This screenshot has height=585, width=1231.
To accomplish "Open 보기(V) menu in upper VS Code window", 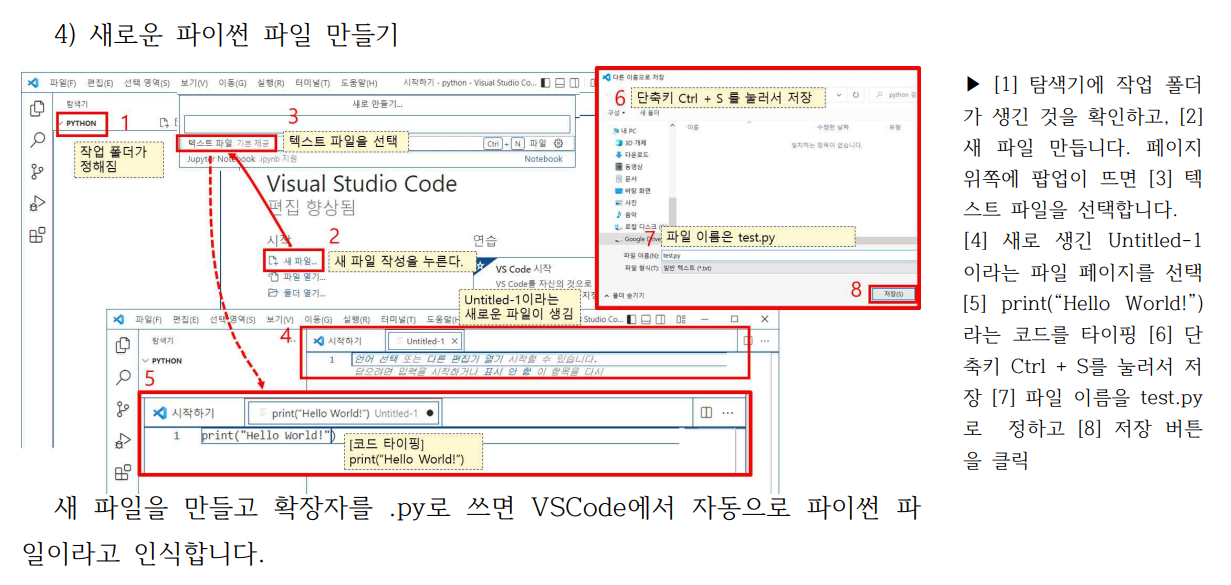I will [x=194, y=83].
